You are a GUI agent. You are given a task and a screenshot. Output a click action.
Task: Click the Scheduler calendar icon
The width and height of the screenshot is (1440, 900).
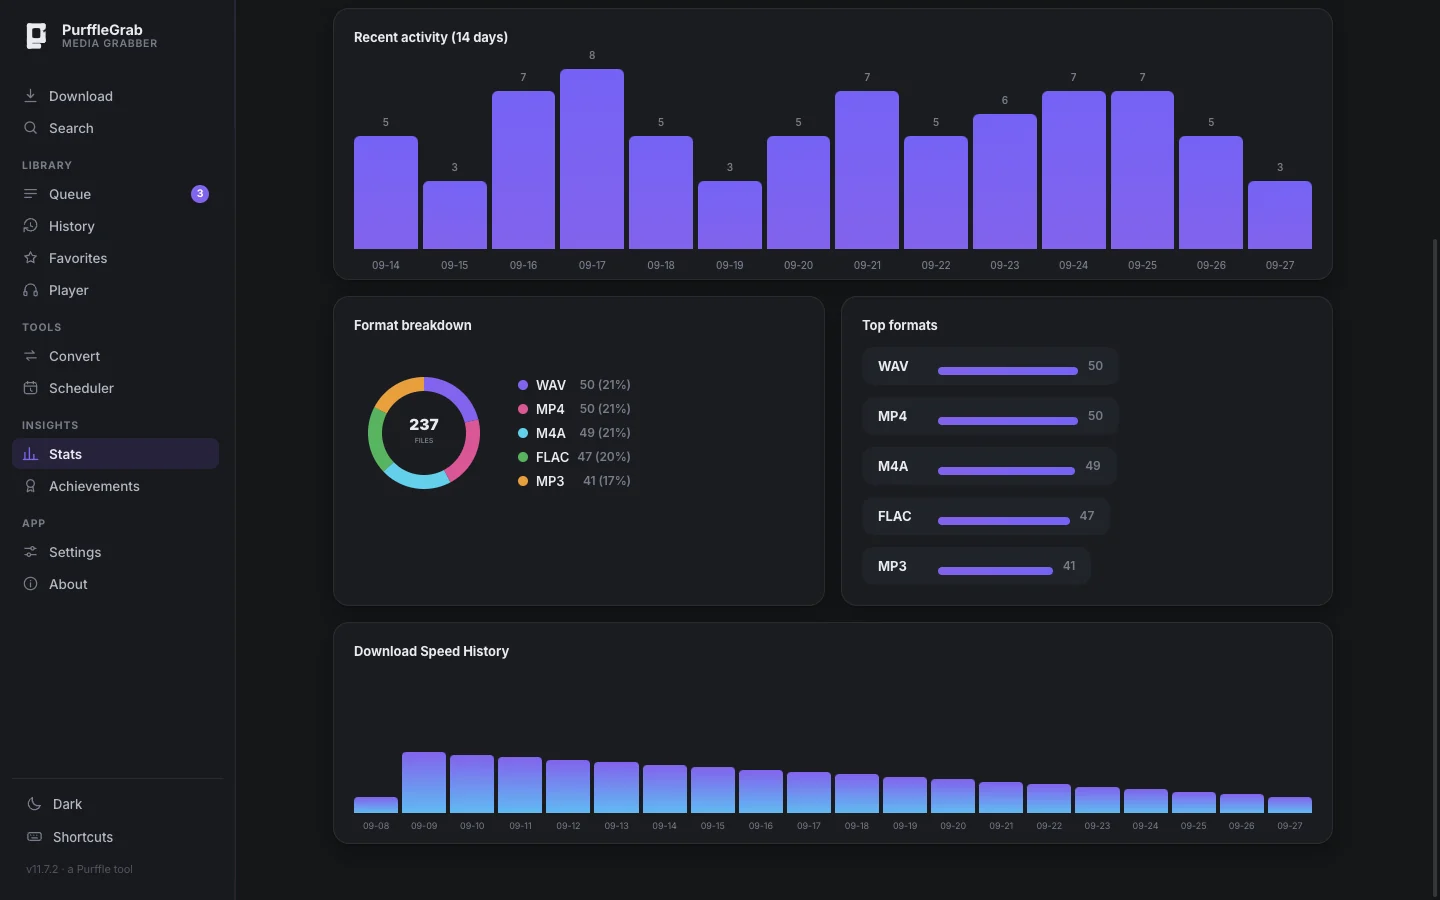coord(31,388)
